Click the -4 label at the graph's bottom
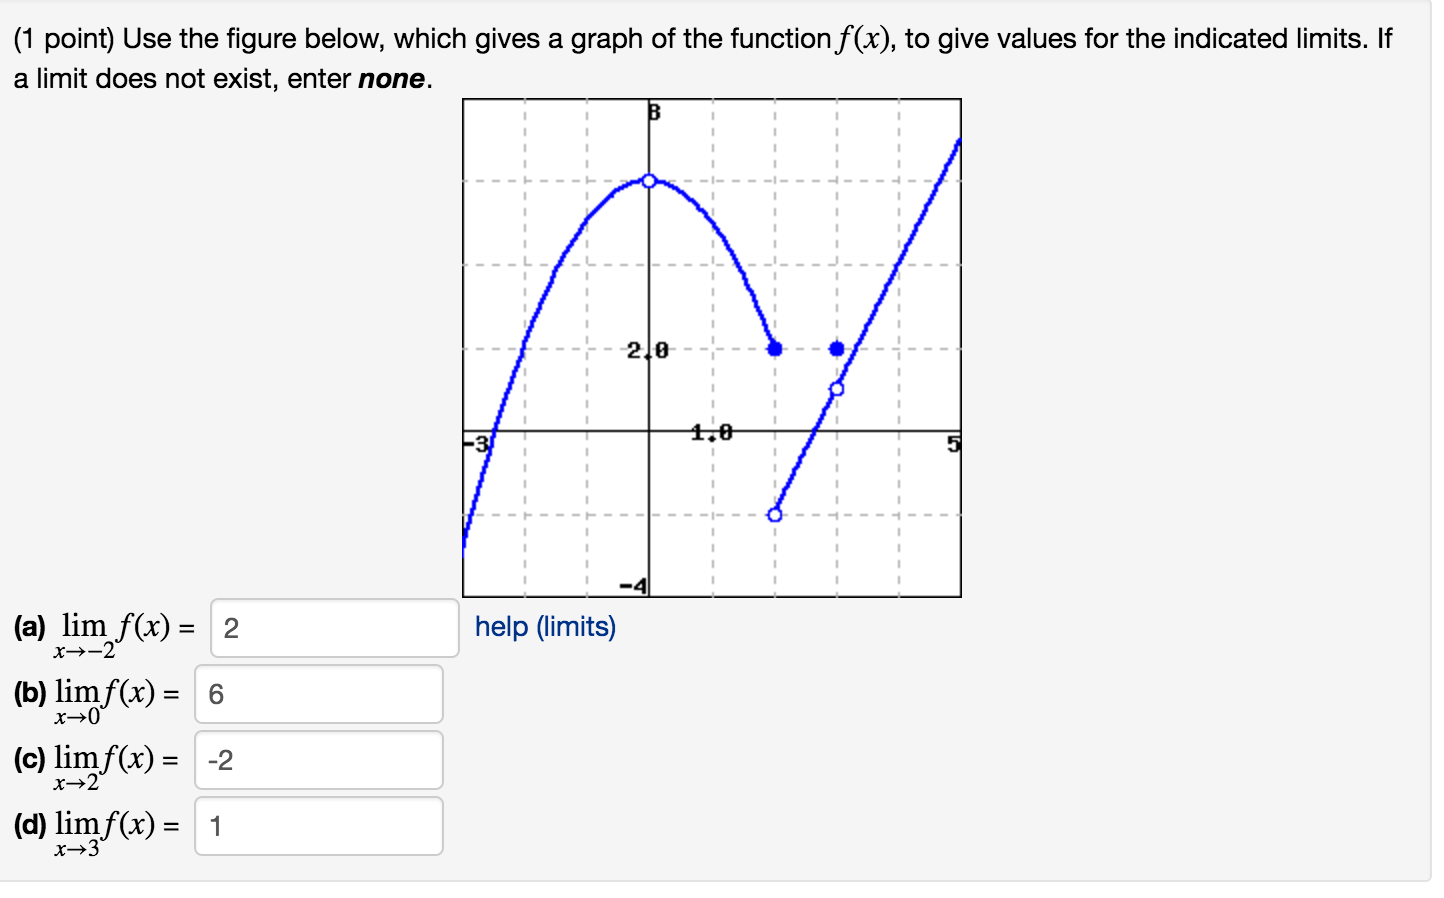The width and height of the screenshot is (1444, 898). pyautogui.click(x=632, y=584)
